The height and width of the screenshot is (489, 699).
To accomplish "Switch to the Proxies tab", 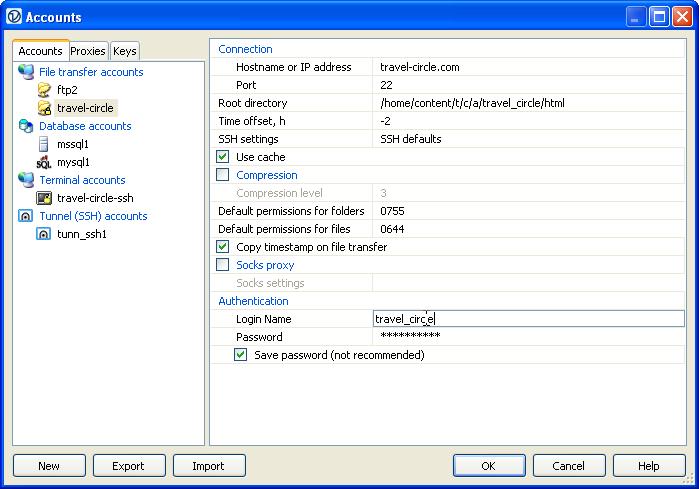I will point(88,51).
